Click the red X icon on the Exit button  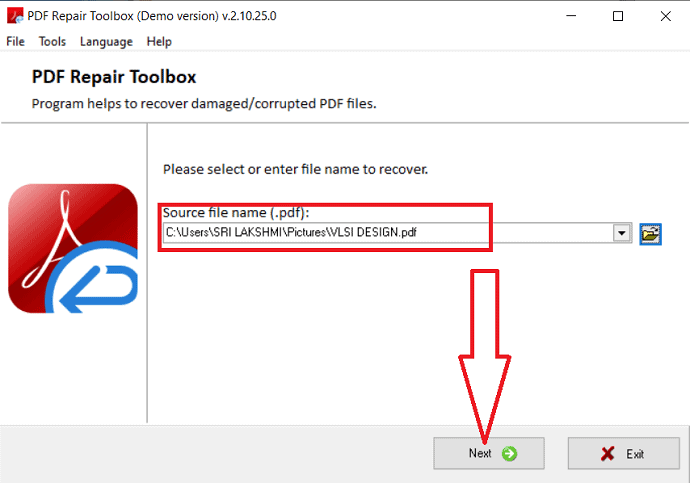click(x=607, y=454)
